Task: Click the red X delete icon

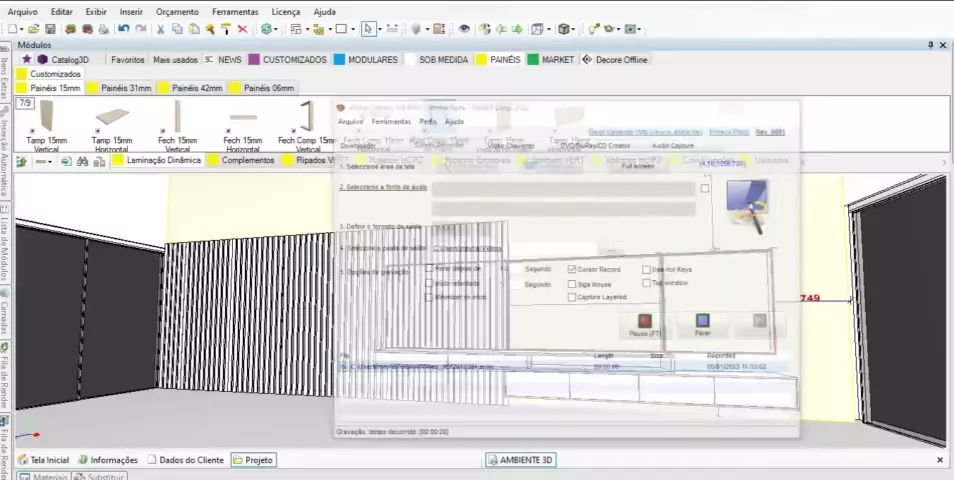Action: click(x=242, y=29)
